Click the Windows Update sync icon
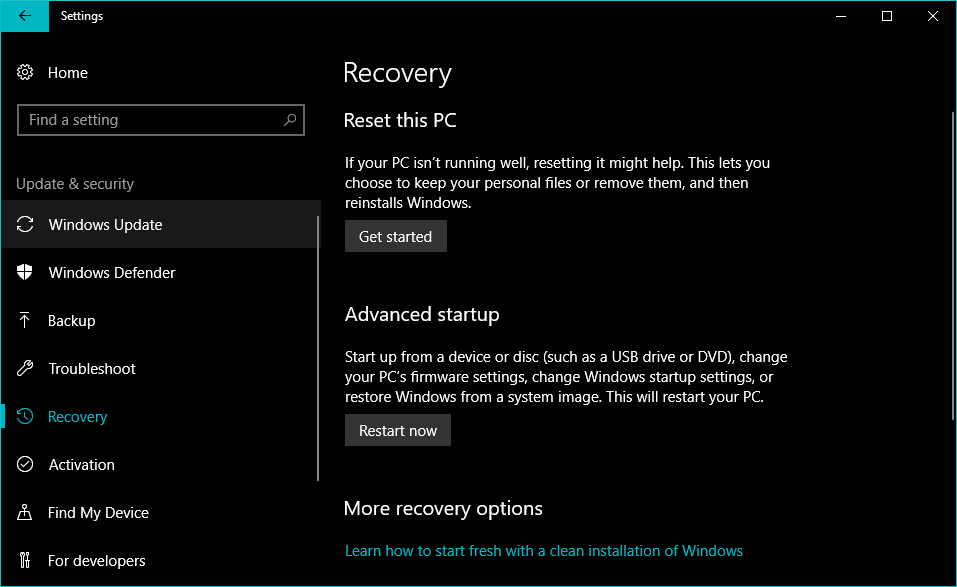957x587 pixels. [26, 225]
